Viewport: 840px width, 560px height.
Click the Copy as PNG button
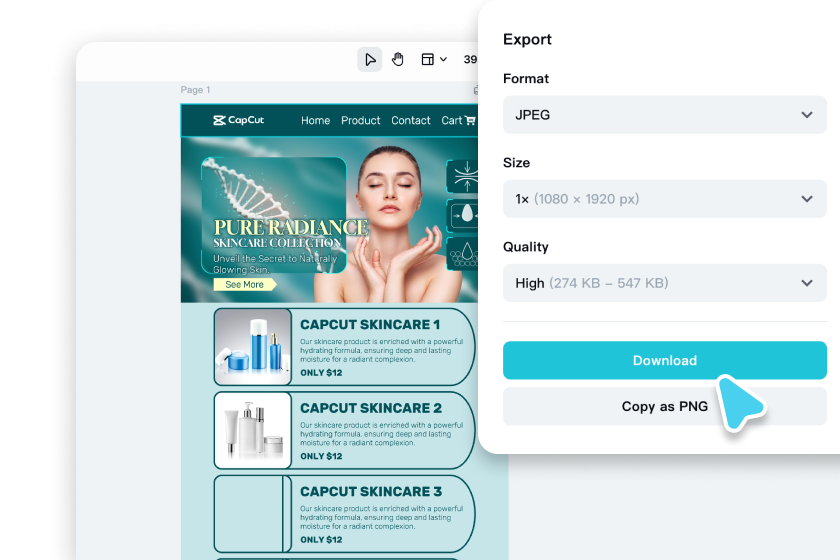tap(664, 406)
